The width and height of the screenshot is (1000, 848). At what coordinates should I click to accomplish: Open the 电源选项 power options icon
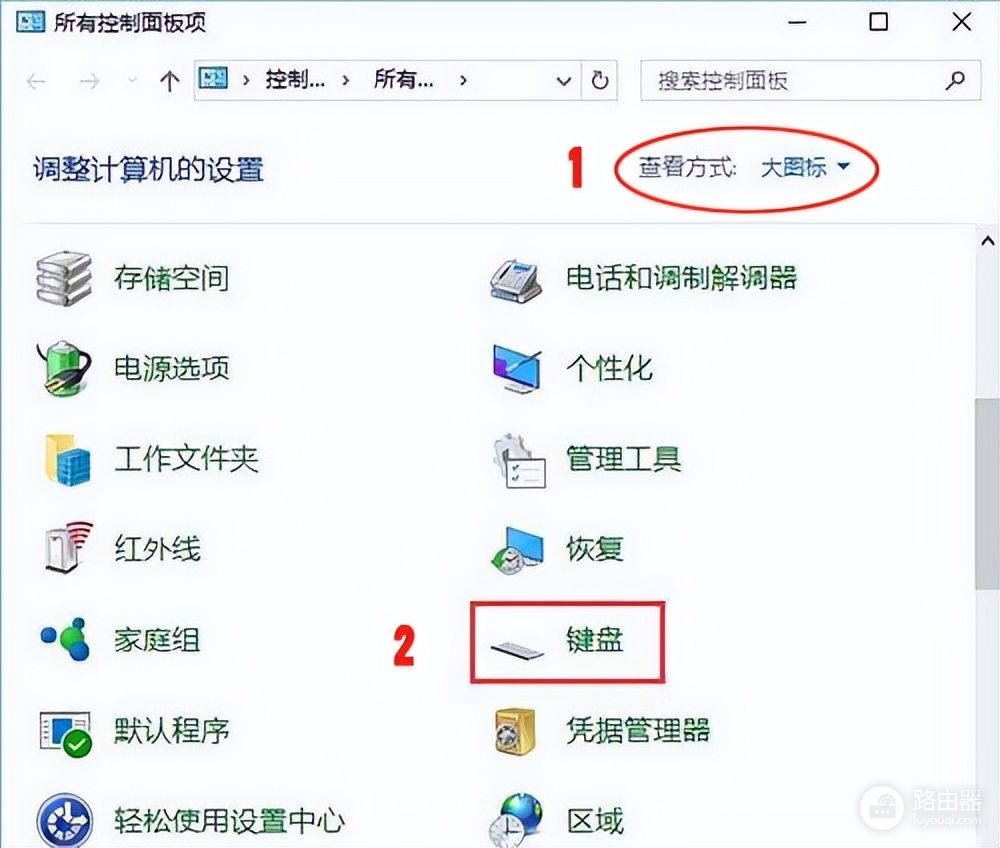[x=64, y=369]
